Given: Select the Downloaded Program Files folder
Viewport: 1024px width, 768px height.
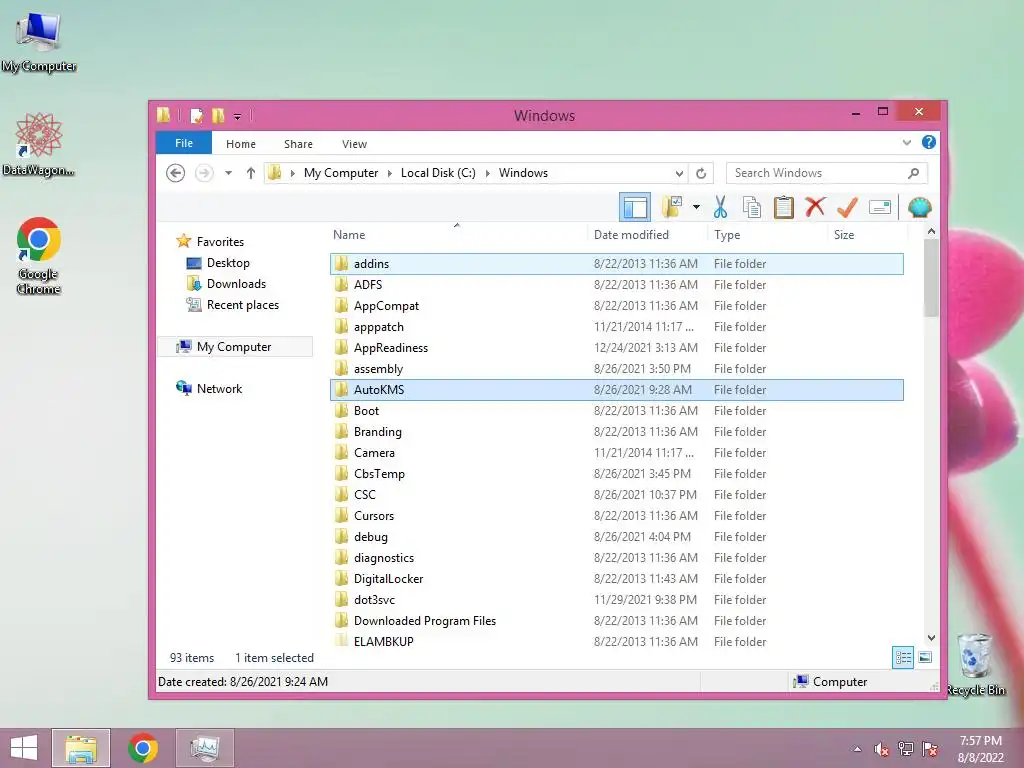Looking at the screenshot, I should 617,620.
